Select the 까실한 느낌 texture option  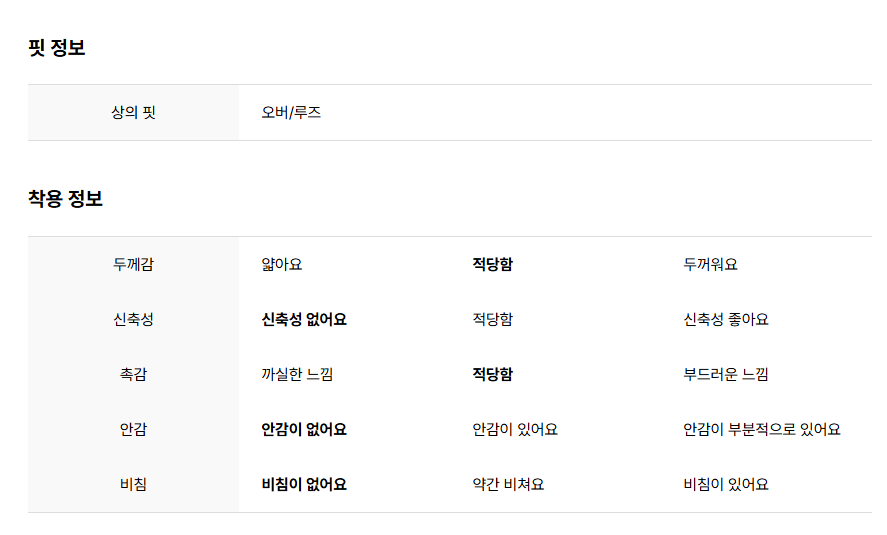pyautogui.click(x=297, y=374)
